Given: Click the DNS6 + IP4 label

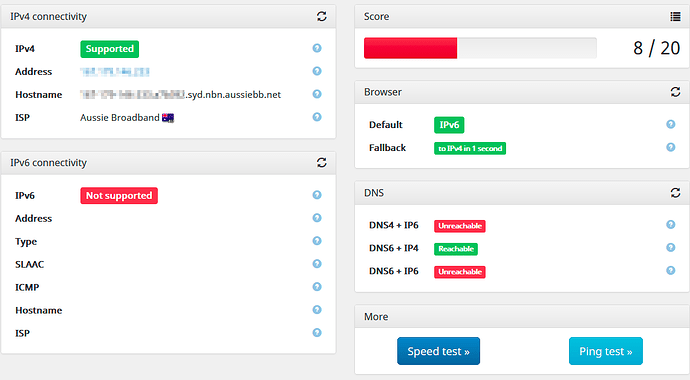Looking at the screenshot, I should 394,248.
